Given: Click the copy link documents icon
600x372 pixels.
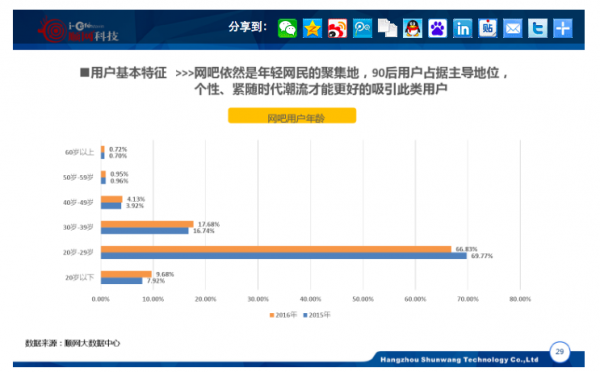Looking at the screenshot, I should (x=387, y=28).
